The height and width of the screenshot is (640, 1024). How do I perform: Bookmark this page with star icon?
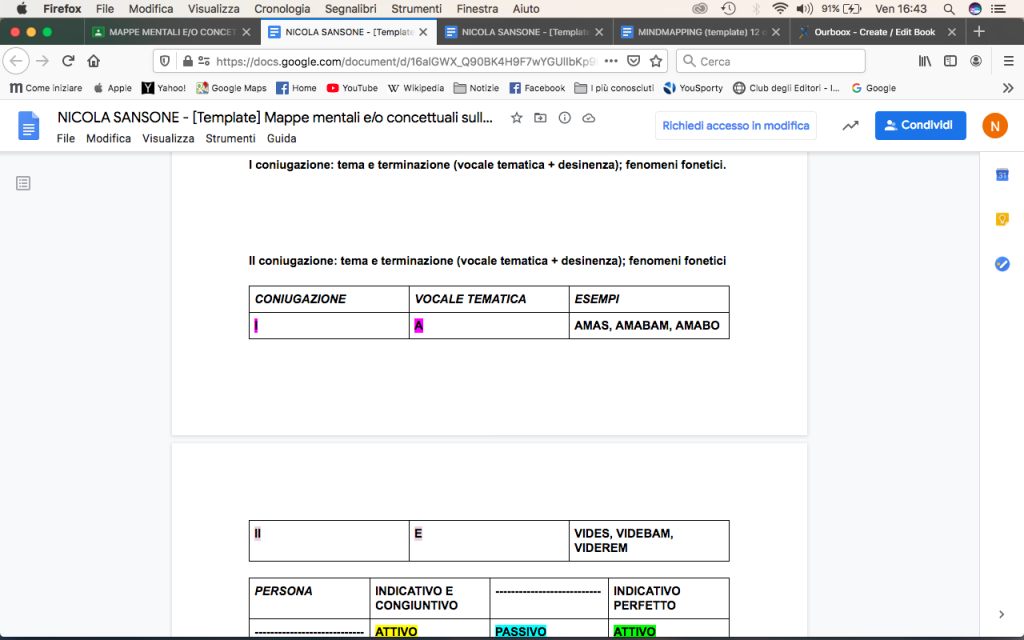click(656, 61)
